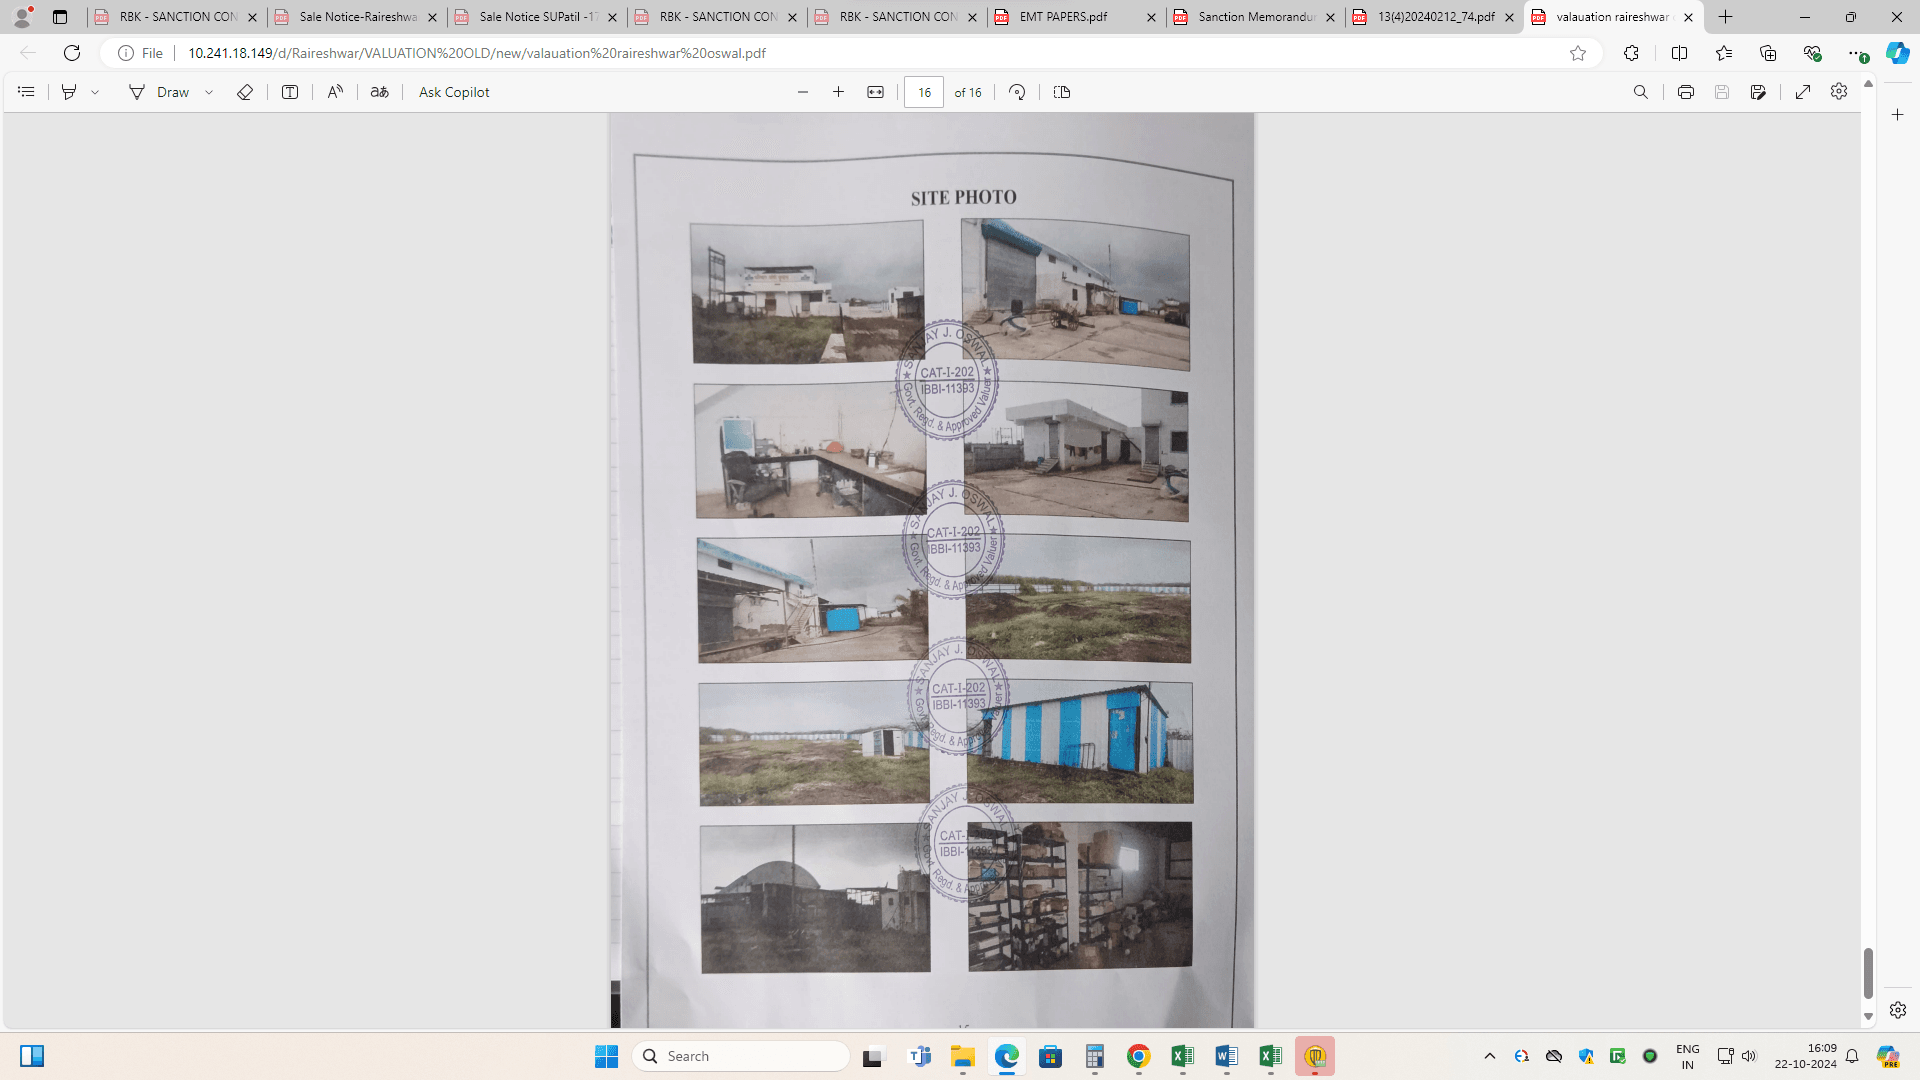Viewport: 1920px width, 1080px height.
Task: Click the volume icon in system tray
Action: pyautogui.click(x=1749, y=1056)
